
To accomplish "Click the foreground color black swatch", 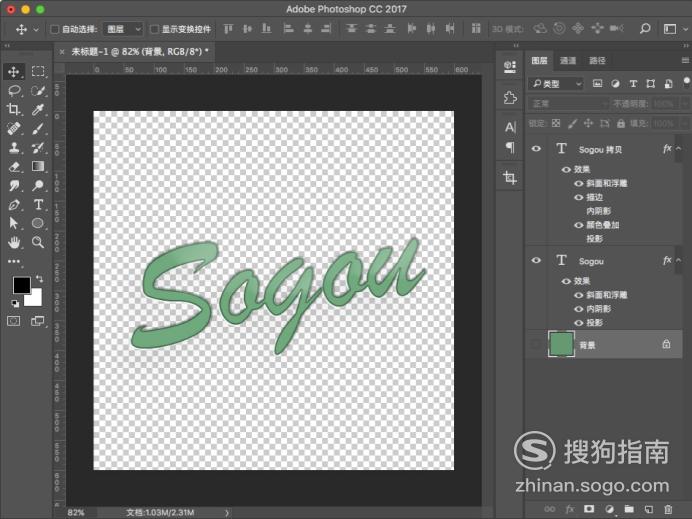I will coord(20,285).
